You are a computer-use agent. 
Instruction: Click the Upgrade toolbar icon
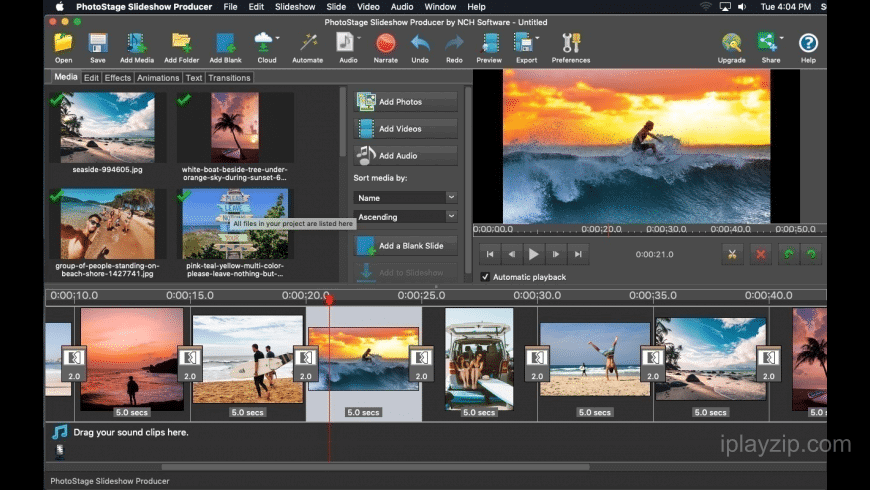tap(731, 48)
